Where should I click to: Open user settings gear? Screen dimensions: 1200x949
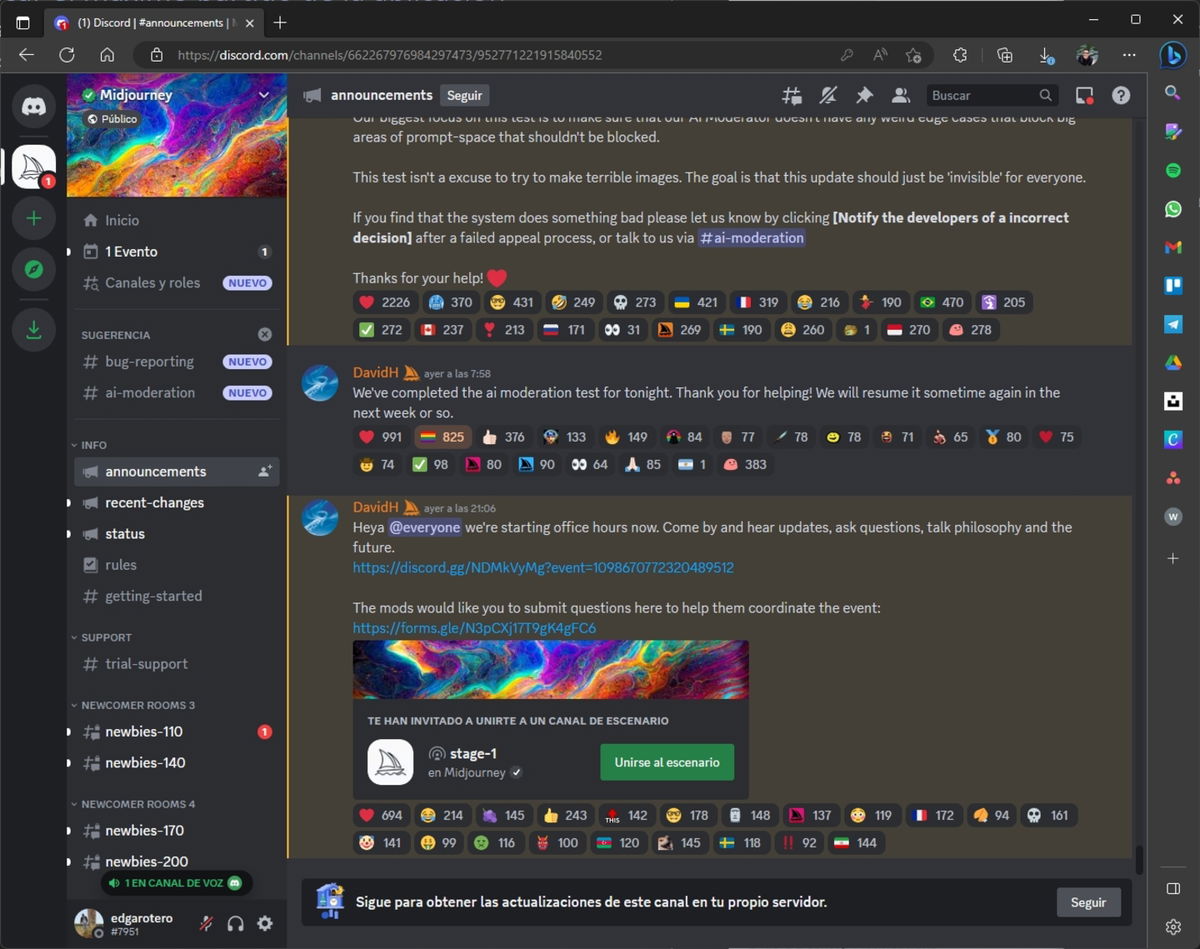click(x=265, y=923)
